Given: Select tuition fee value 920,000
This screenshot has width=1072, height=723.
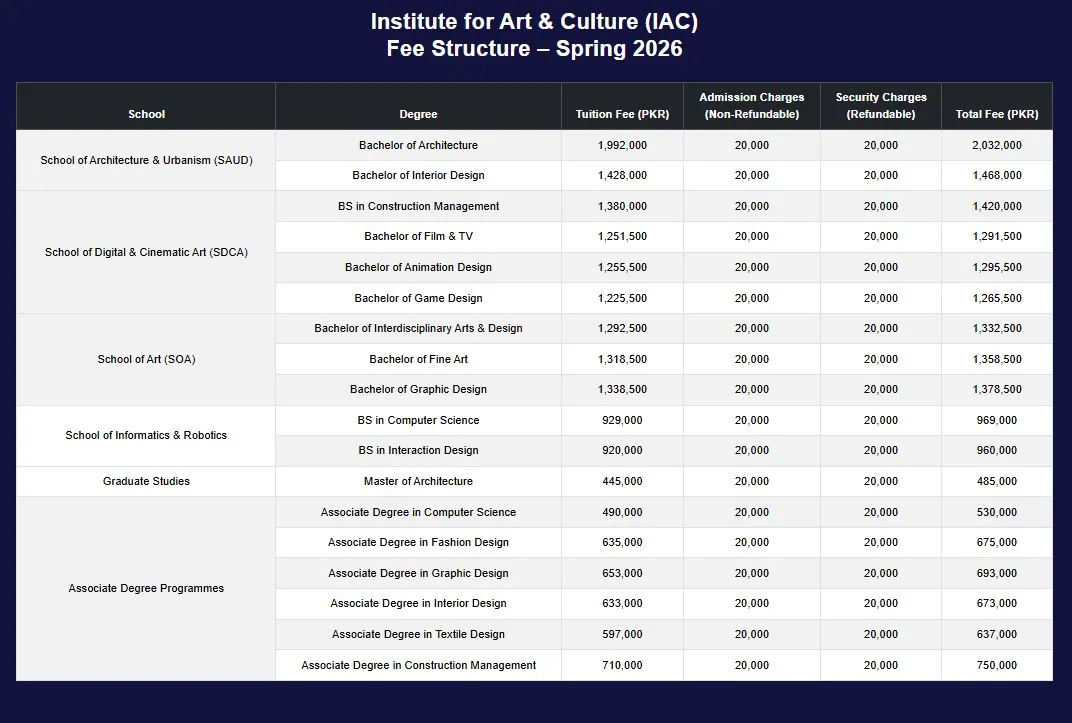Looking at the screenshot, I should coord(622,450).
